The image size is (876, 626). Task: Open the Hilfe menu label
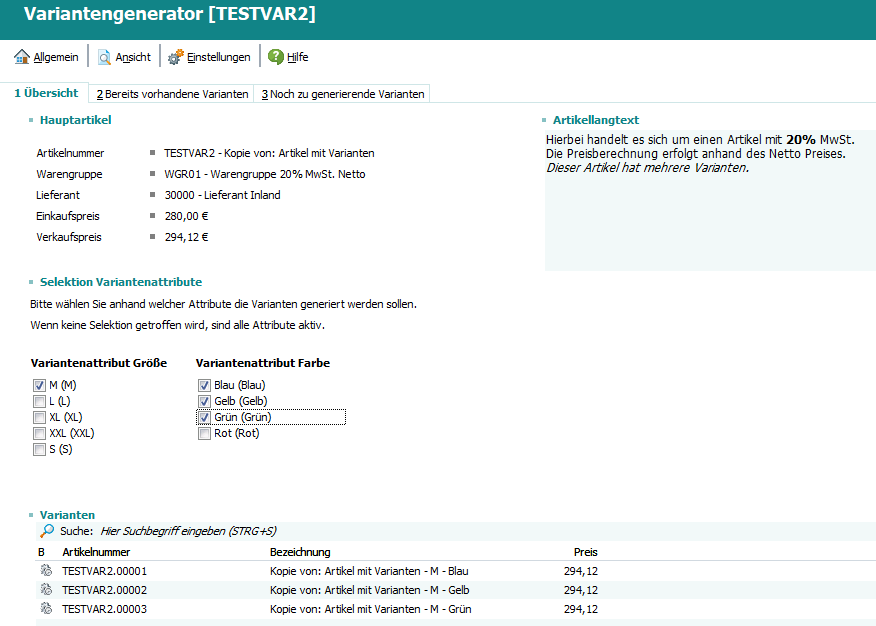[298, 57]
